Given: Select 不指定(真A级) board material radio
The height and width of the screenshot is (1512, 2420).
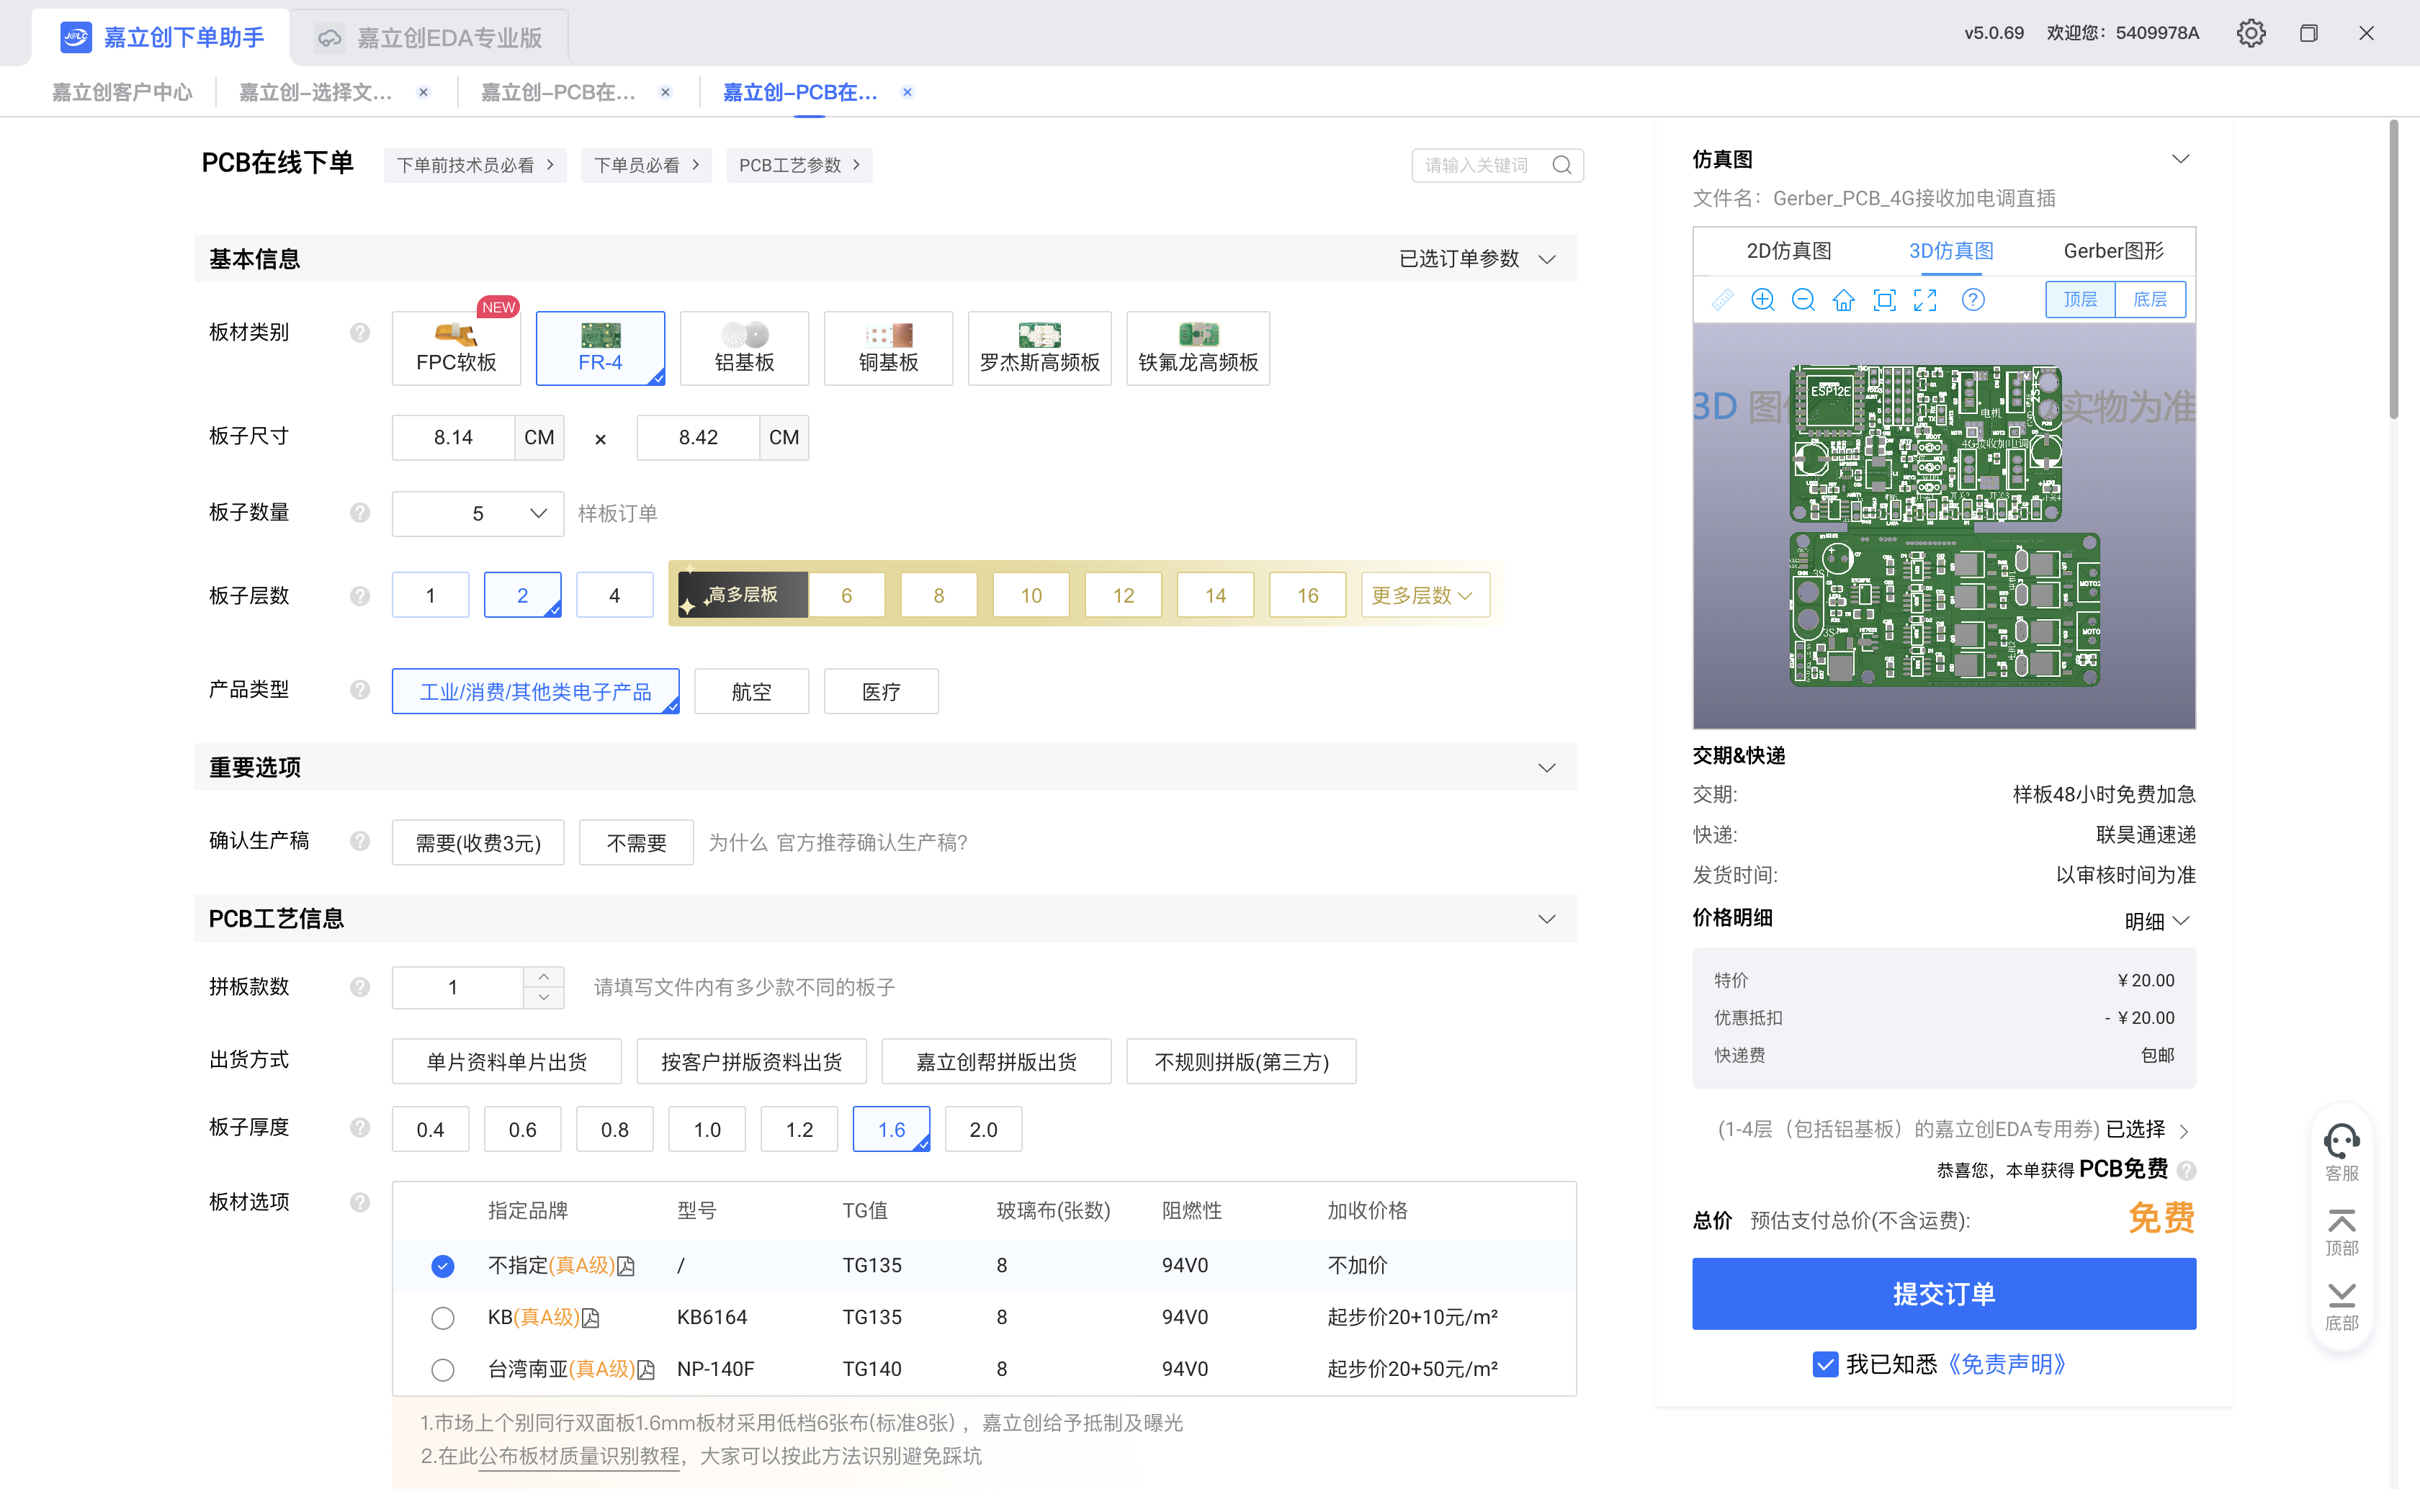Looking at the screenshot, I should coord(442,1266).
